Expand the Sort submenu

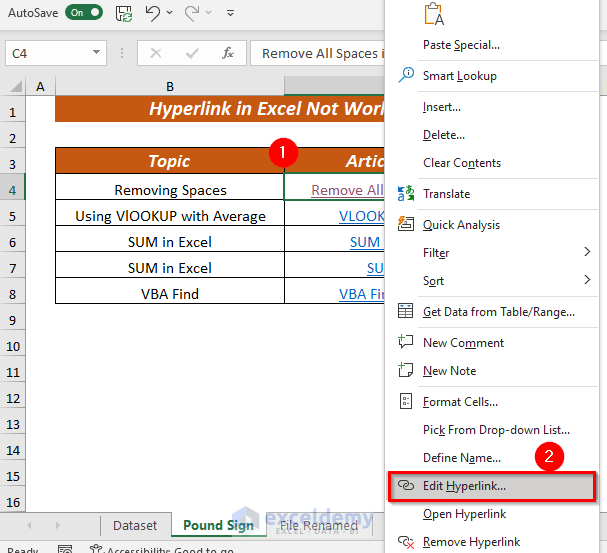tap(587, 281)
